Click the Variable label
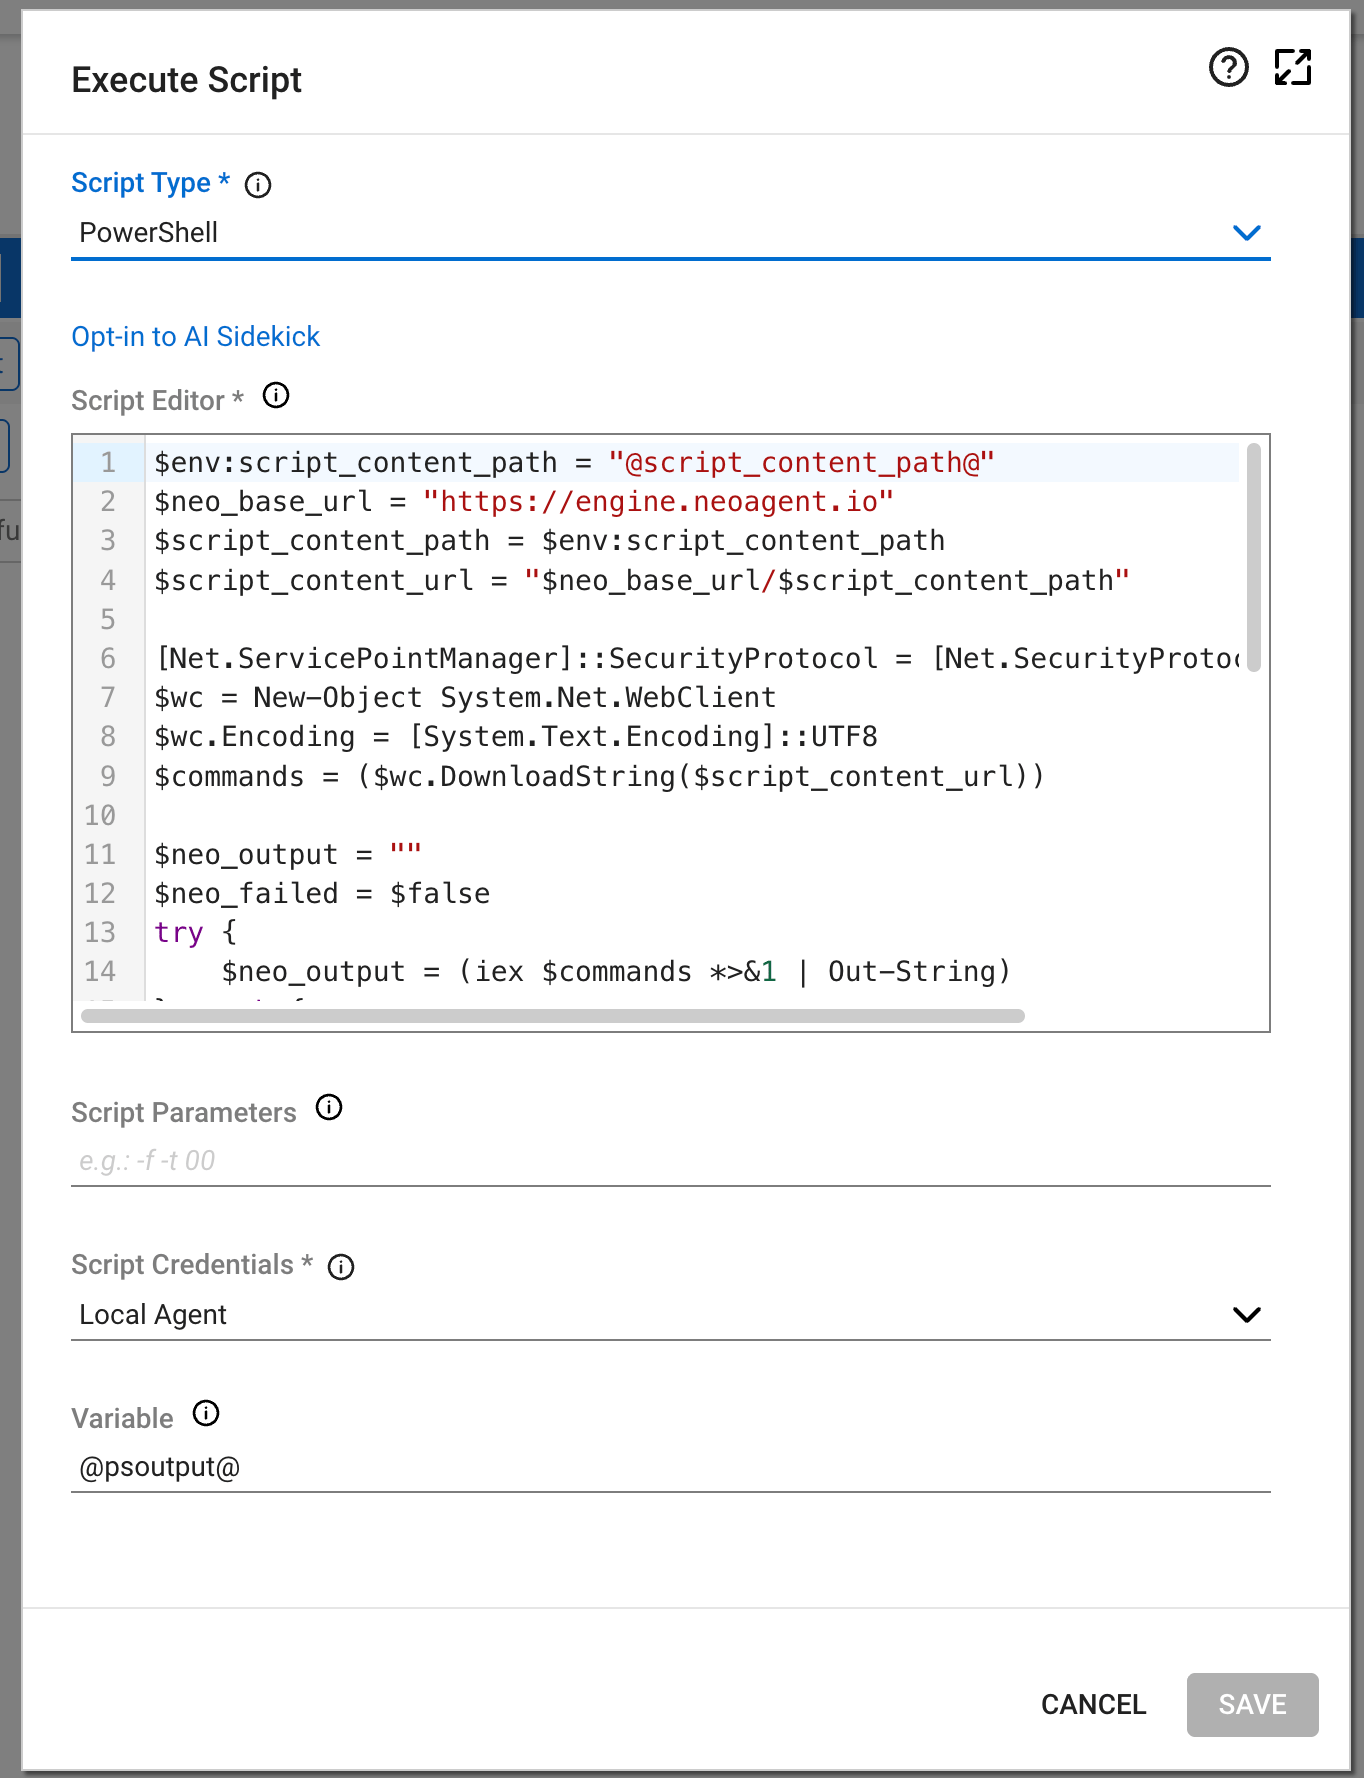 (122, 1419)
